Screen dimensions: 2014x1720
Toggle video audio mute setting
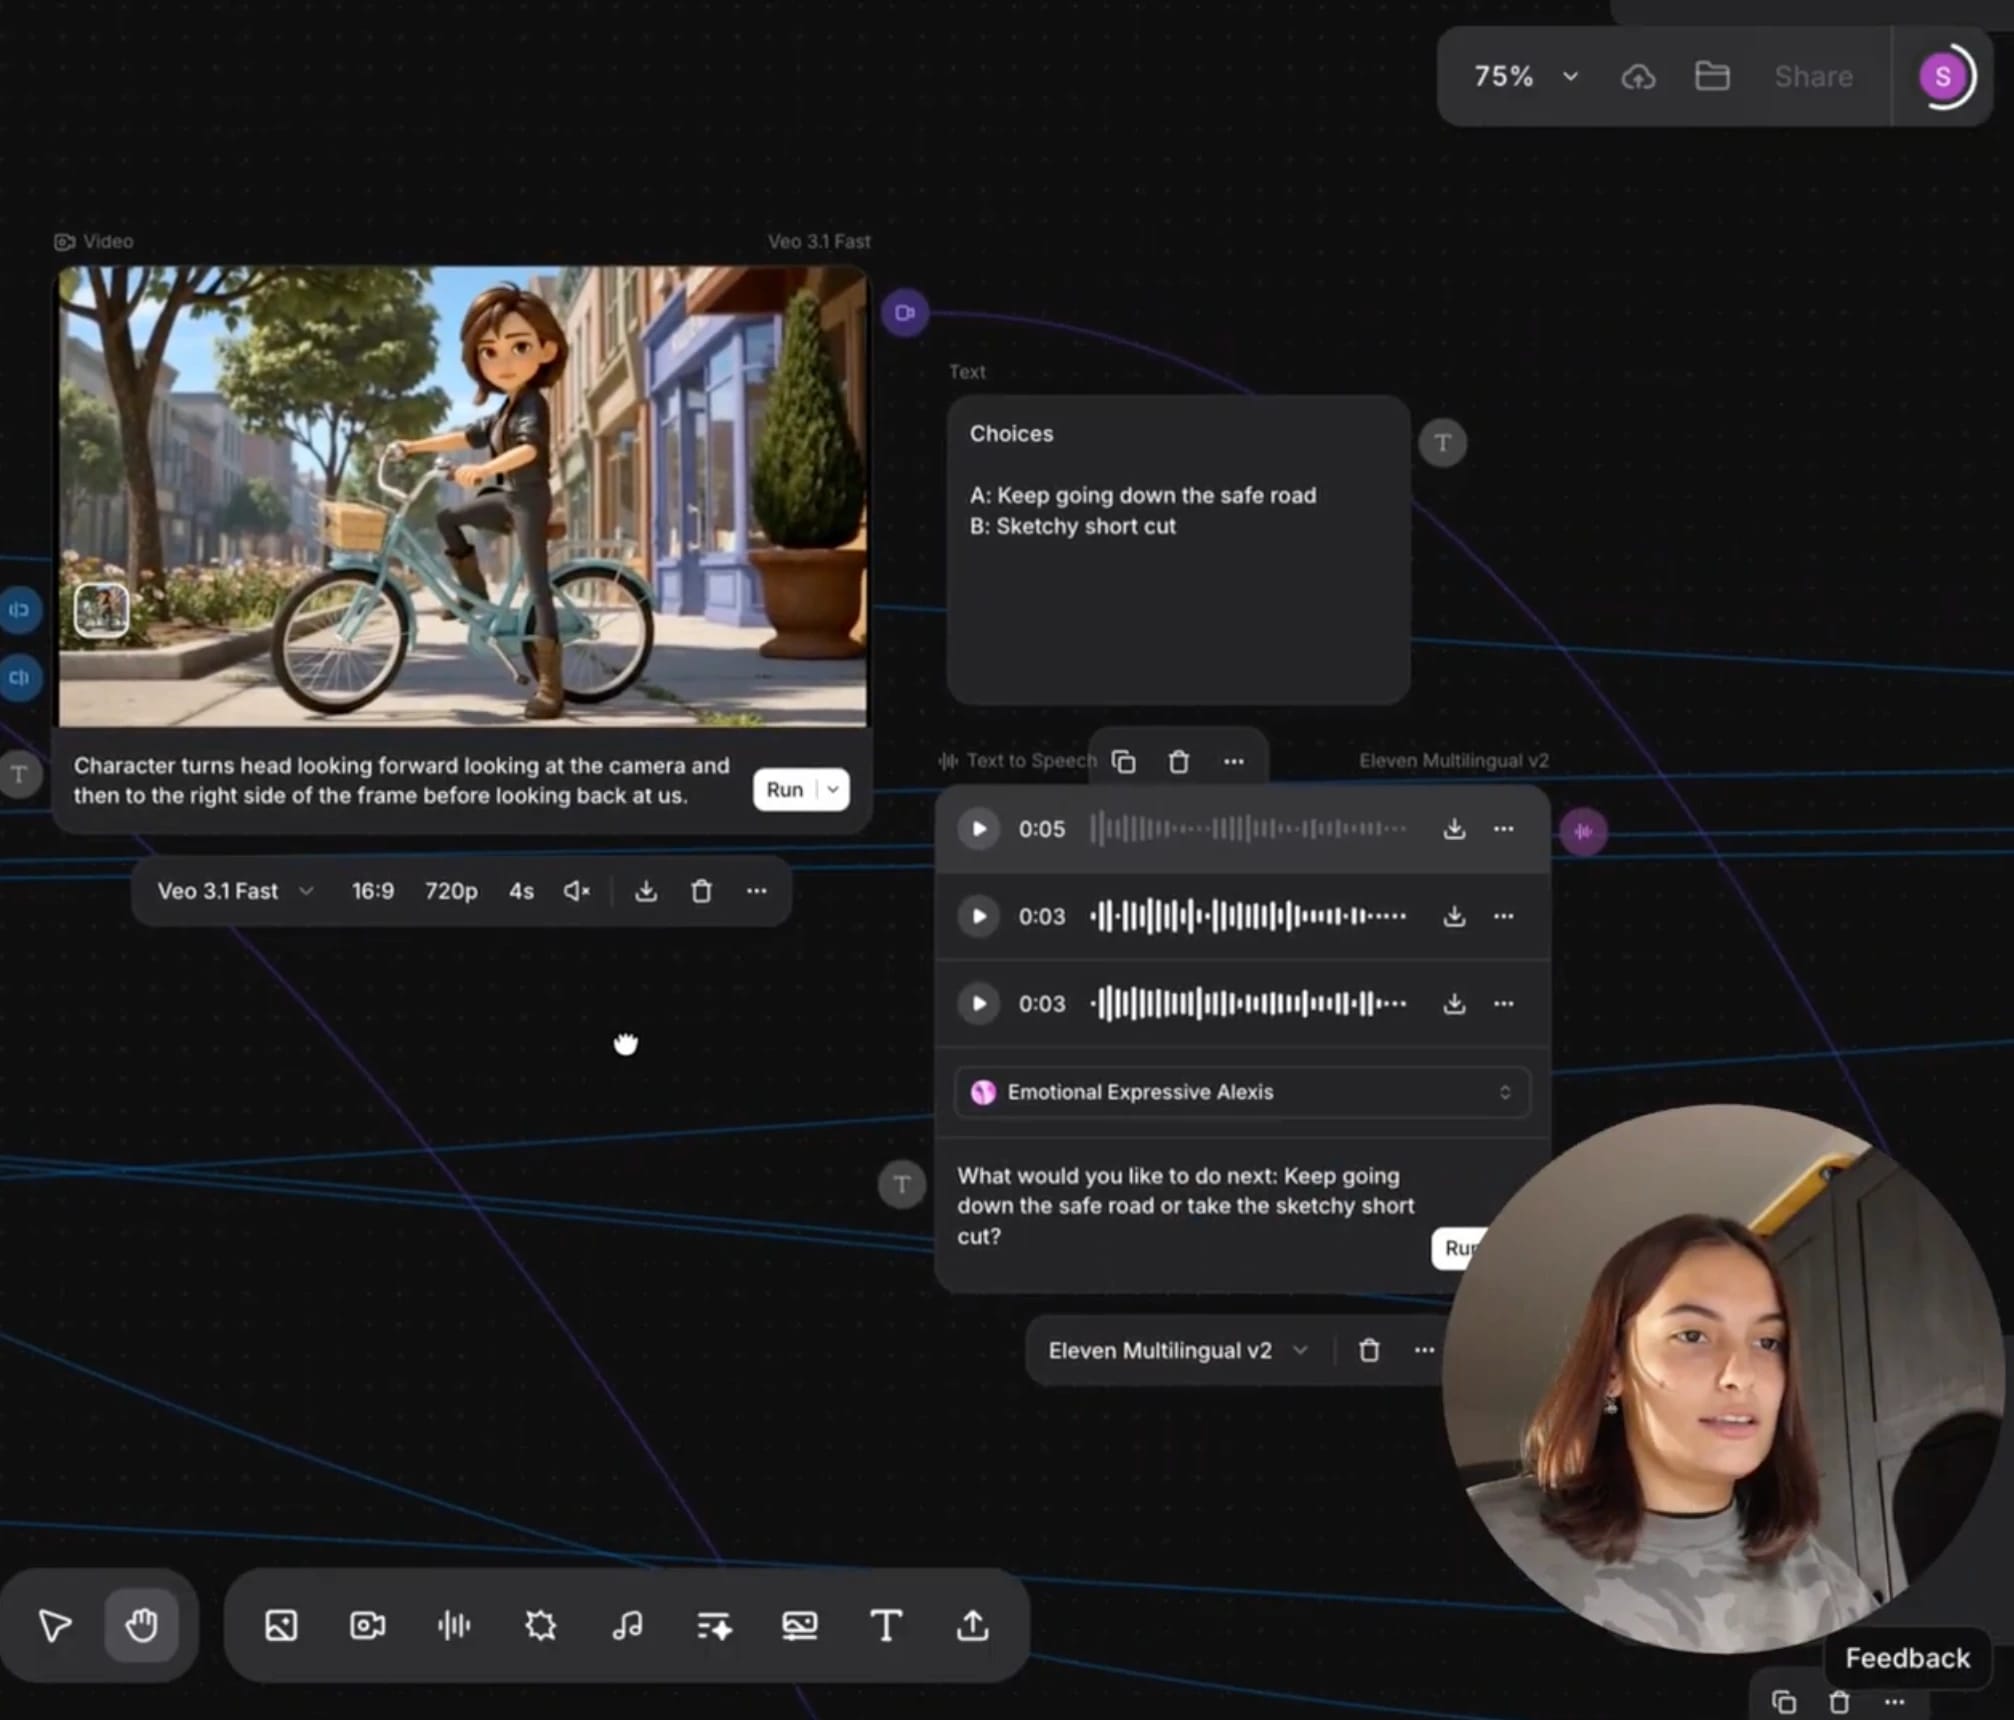(x=576, y=891)
